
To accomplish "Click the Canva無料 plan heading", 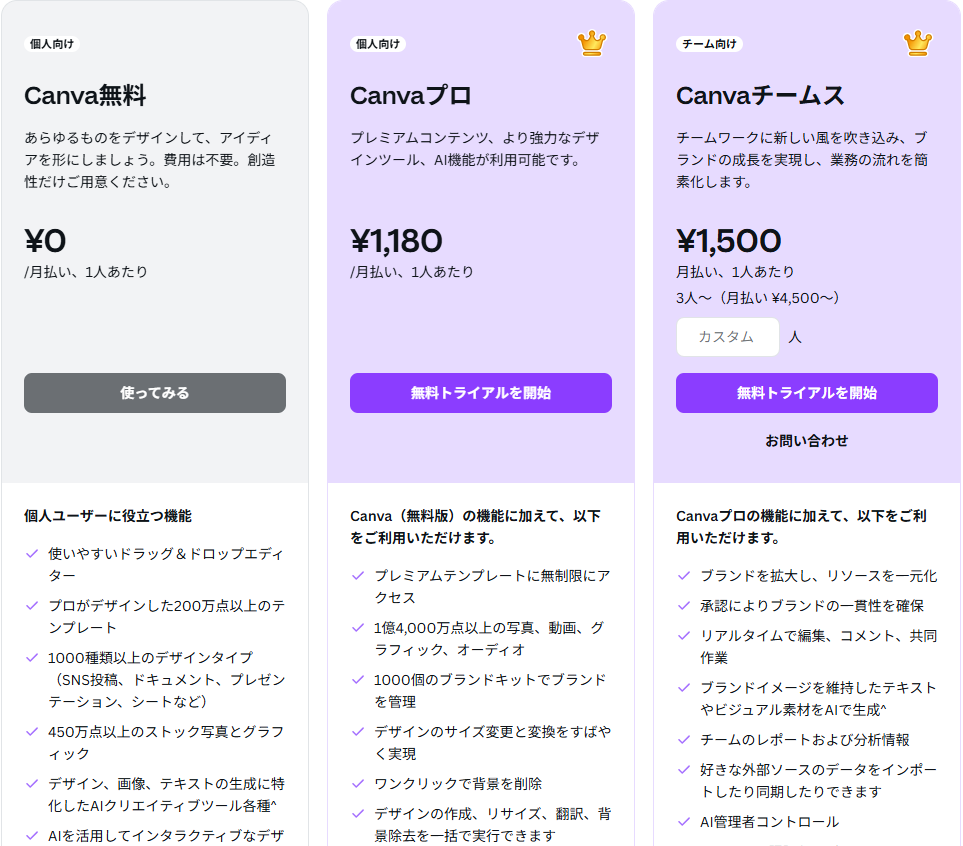I will (x=85, y=96).
